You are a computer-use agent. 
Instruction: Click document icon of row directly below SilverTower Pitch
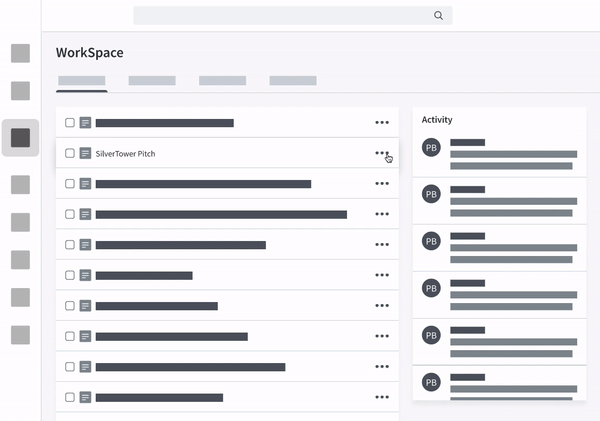coord(85,184)
